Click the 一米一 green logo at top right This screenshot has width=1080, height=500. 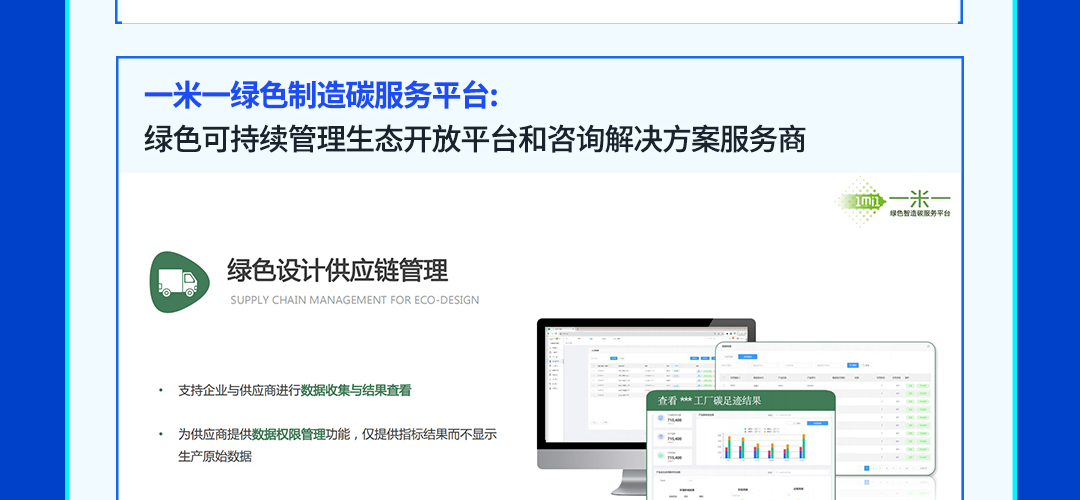click(x=893, y=201)
